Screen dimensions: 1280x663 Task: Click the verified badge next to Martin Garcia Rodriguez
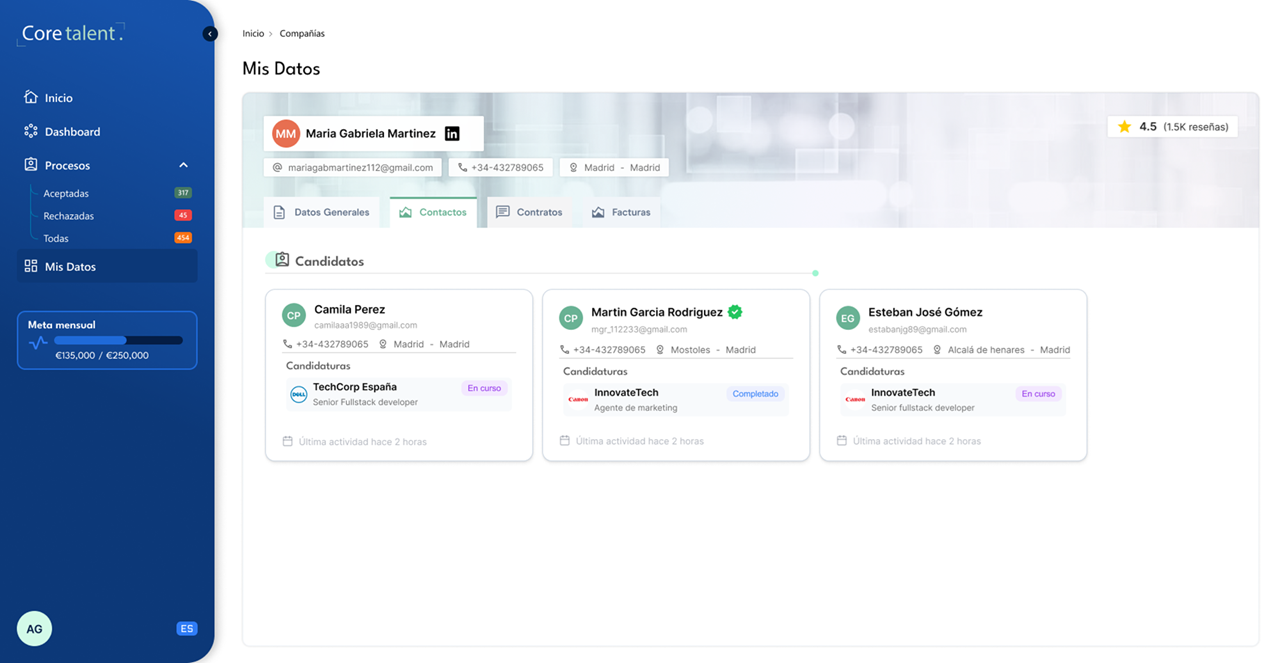tap(735, 312)
